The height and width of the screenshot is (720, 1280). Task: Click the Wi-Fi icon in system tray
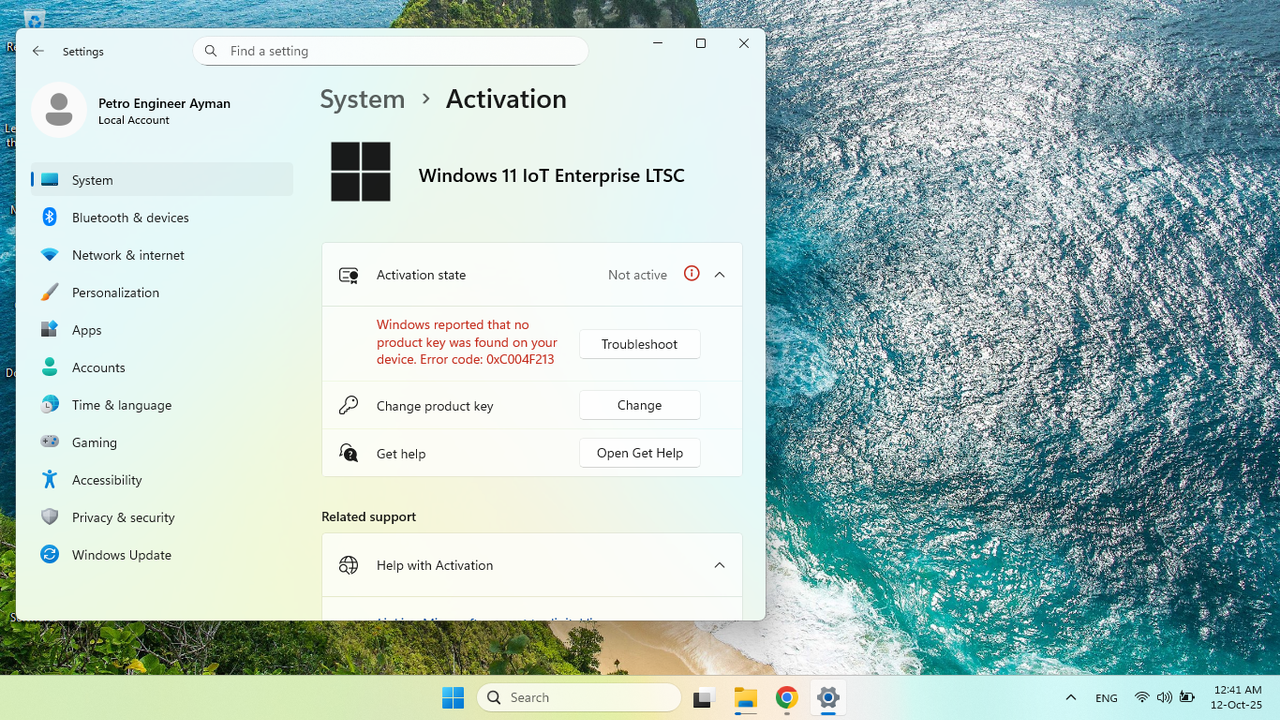pyautogui.click(x=1142, y=697)
